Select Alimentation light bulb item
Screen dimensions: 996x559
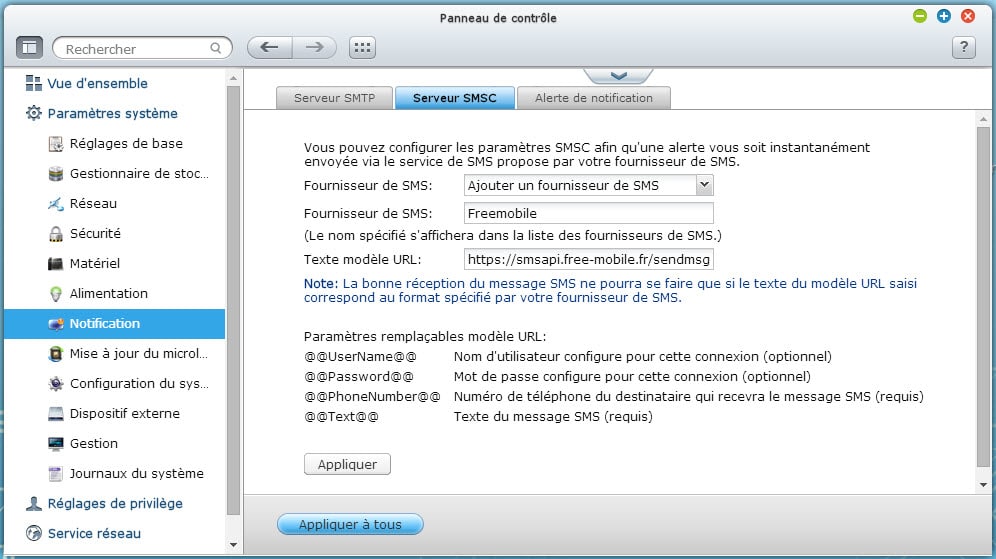(57, 294)
